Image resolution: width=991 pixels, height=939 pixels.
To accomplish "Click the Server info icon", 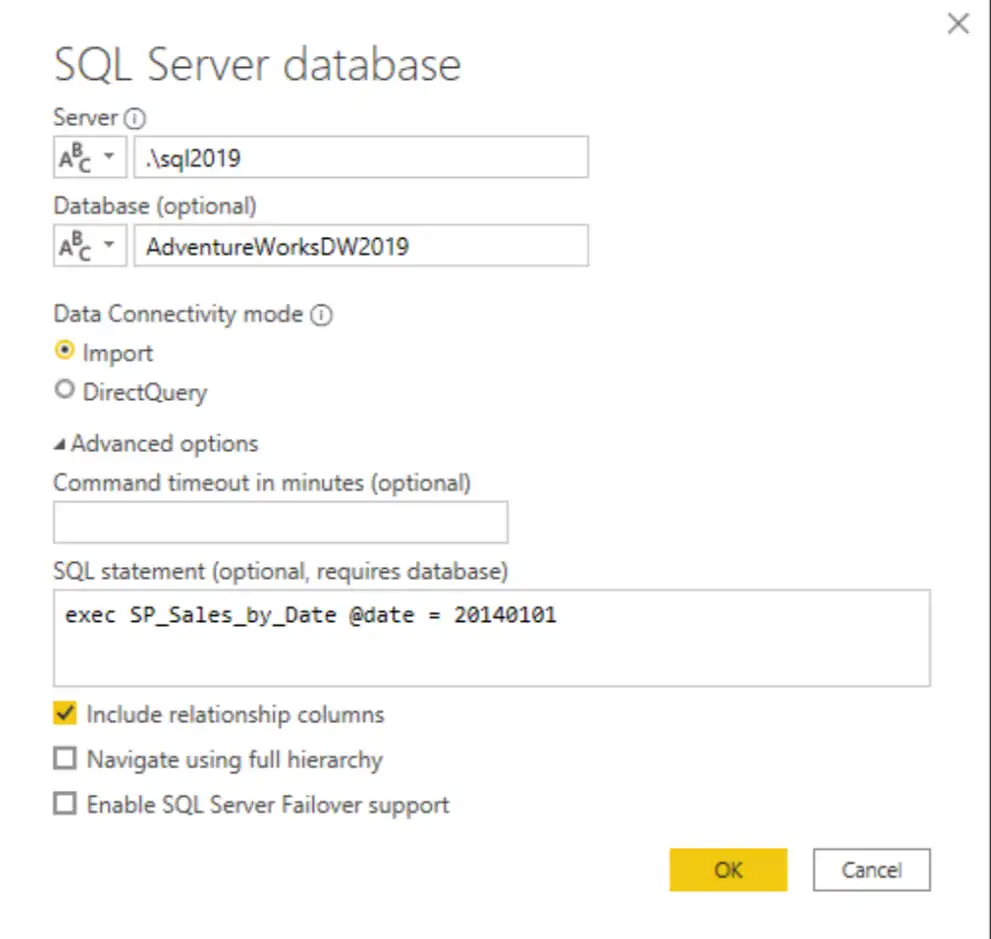I will [x=135, y=118].
